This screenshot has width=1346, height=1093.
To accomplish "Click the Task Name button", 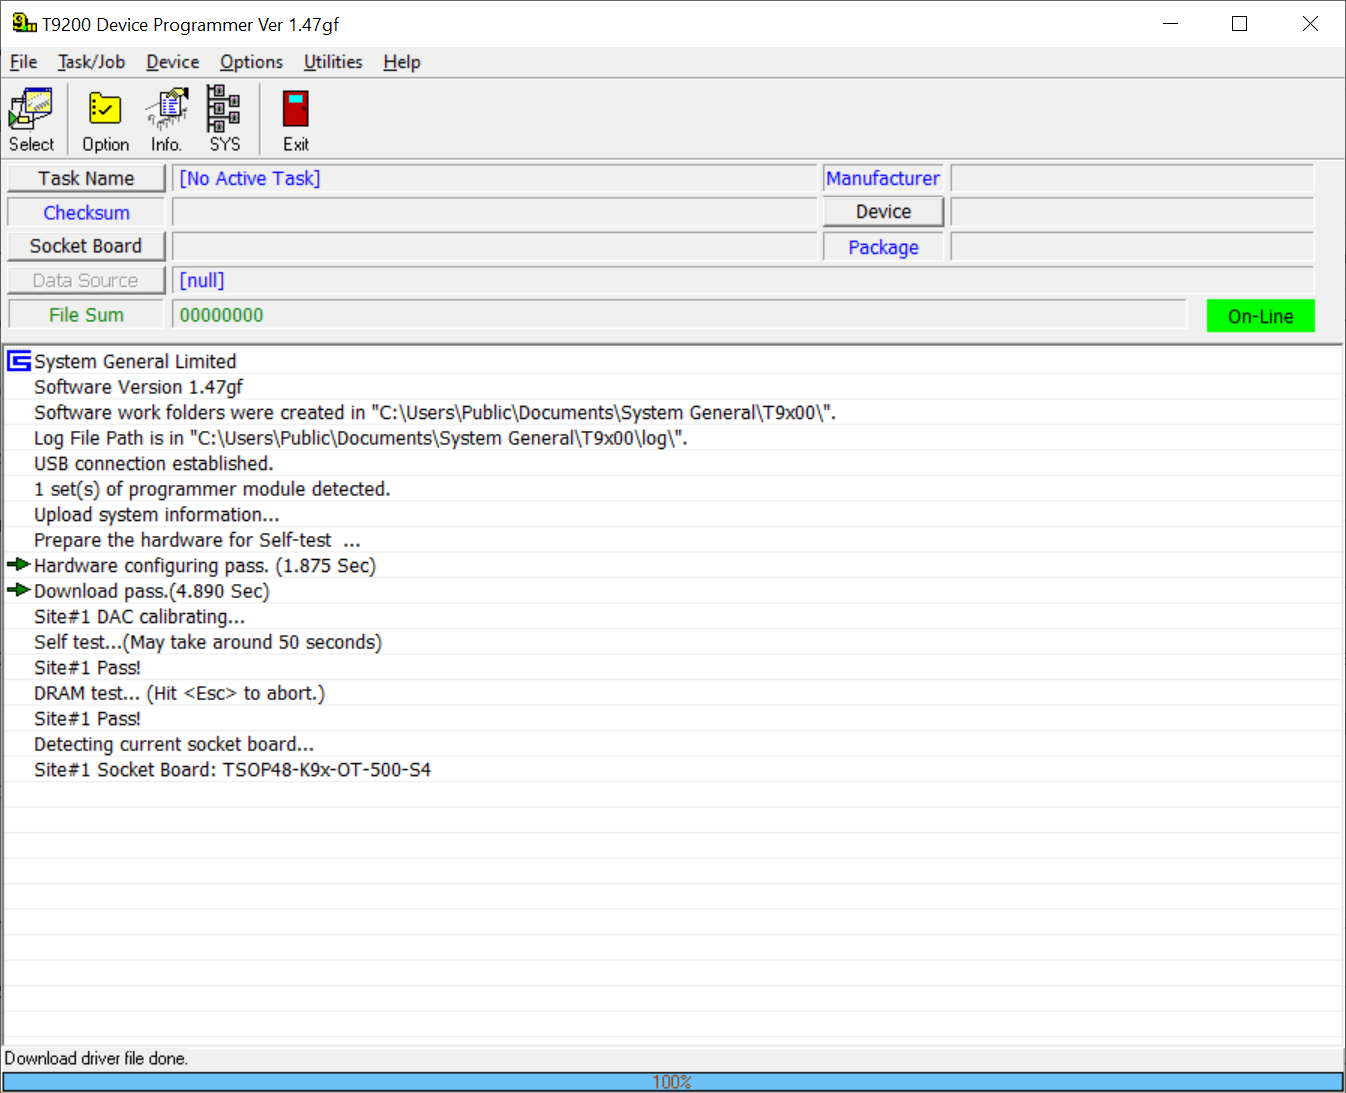I will coord(86,178).
